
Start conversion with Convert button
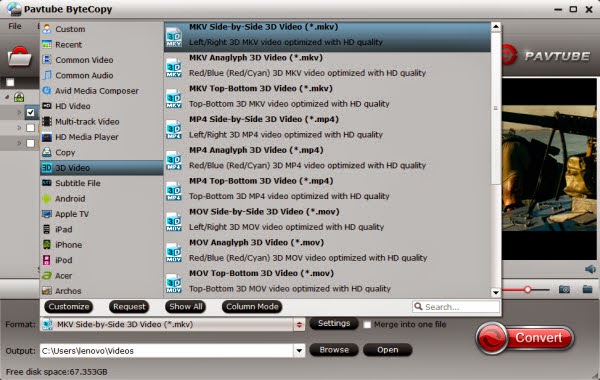[525, 338]
